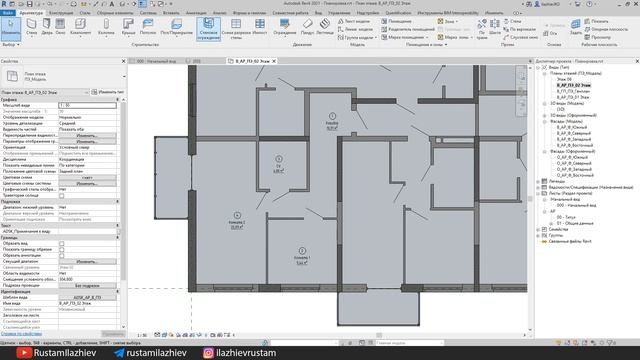The width and height of the screenshot is (640, 360).
Task: Switch to the Systems (Системы) ribbon tab
Action: [148, 13]
